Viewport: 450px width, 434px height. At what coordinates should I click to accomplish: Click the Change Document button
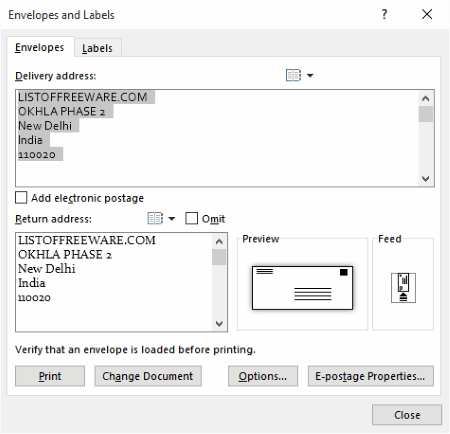(148, 376)
